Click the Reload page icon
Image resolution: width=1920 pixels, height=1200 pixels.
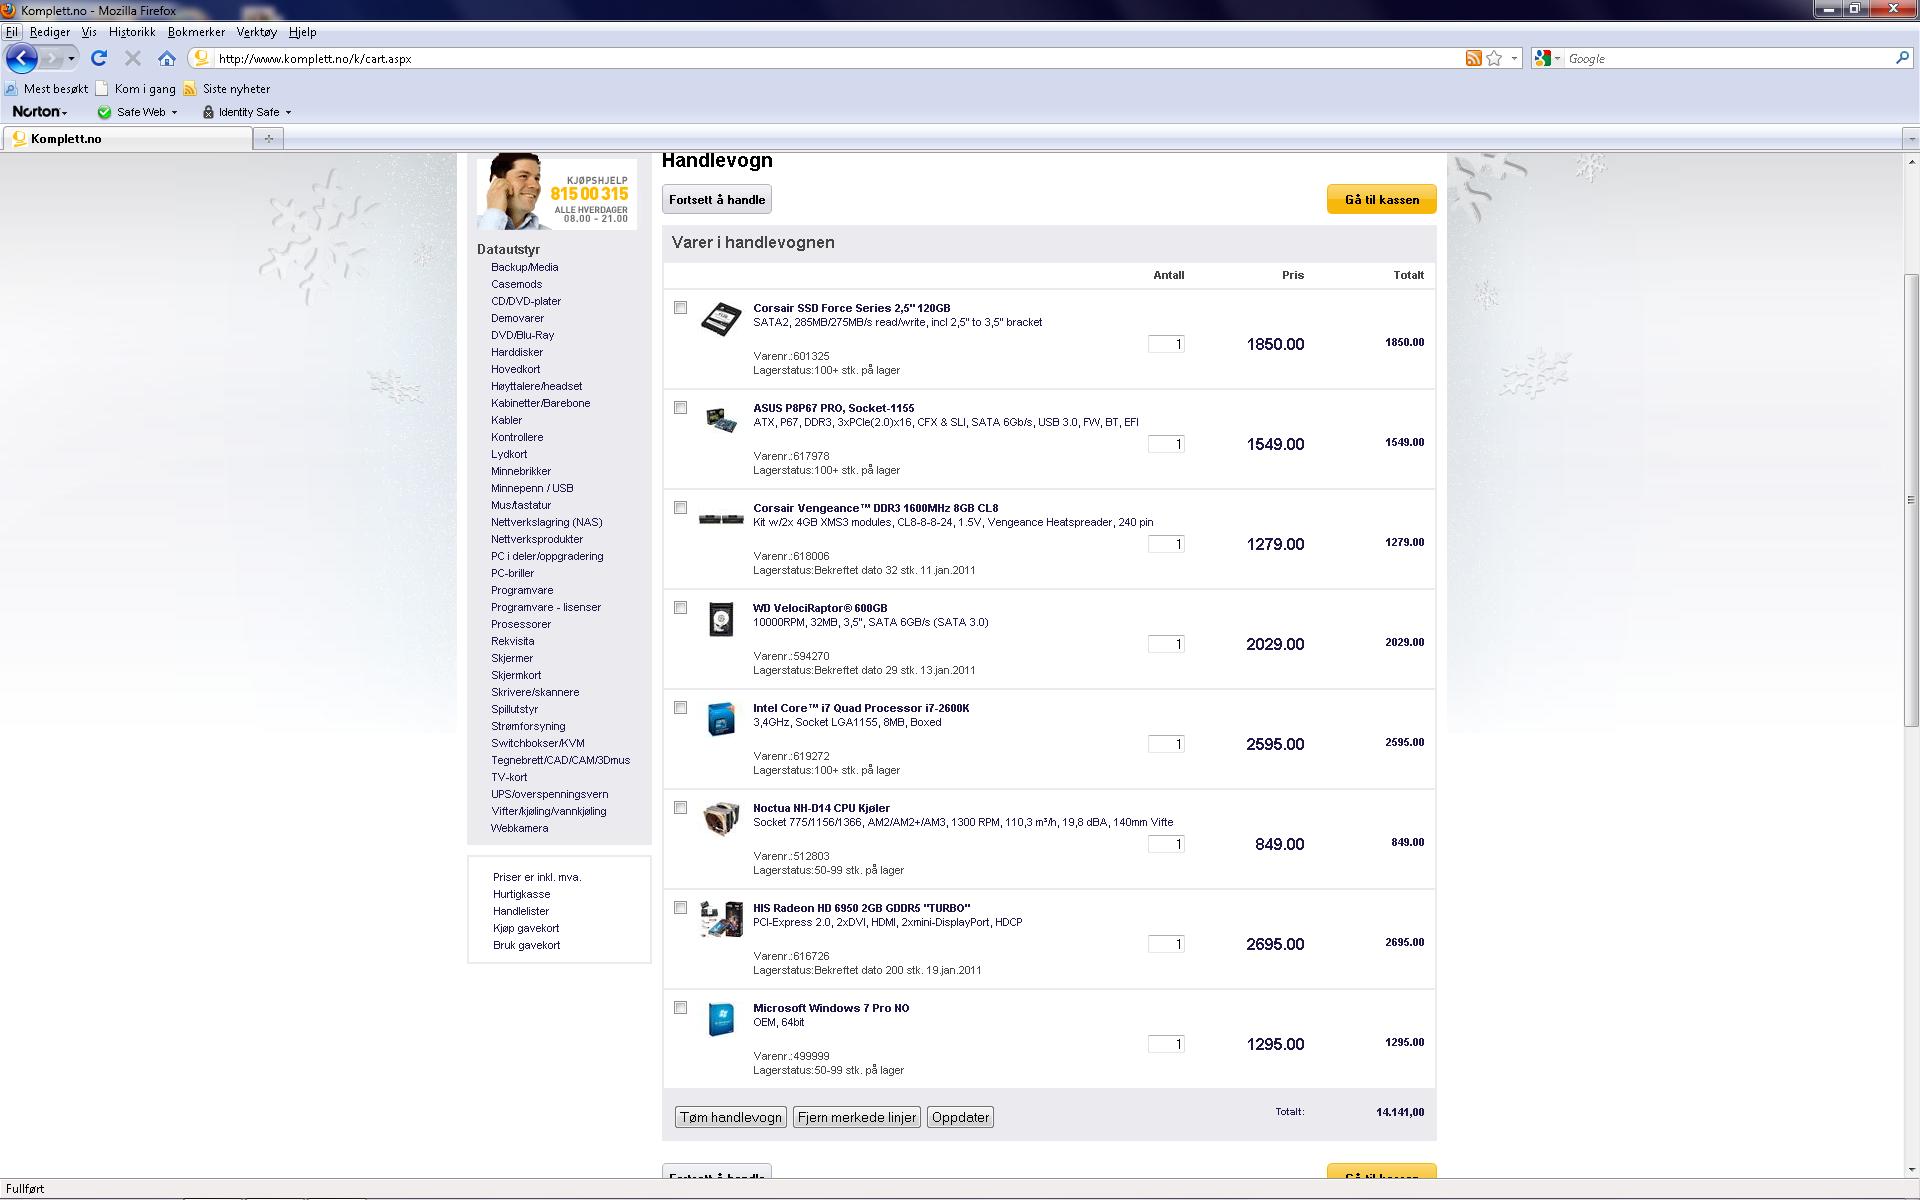(99, 58)
